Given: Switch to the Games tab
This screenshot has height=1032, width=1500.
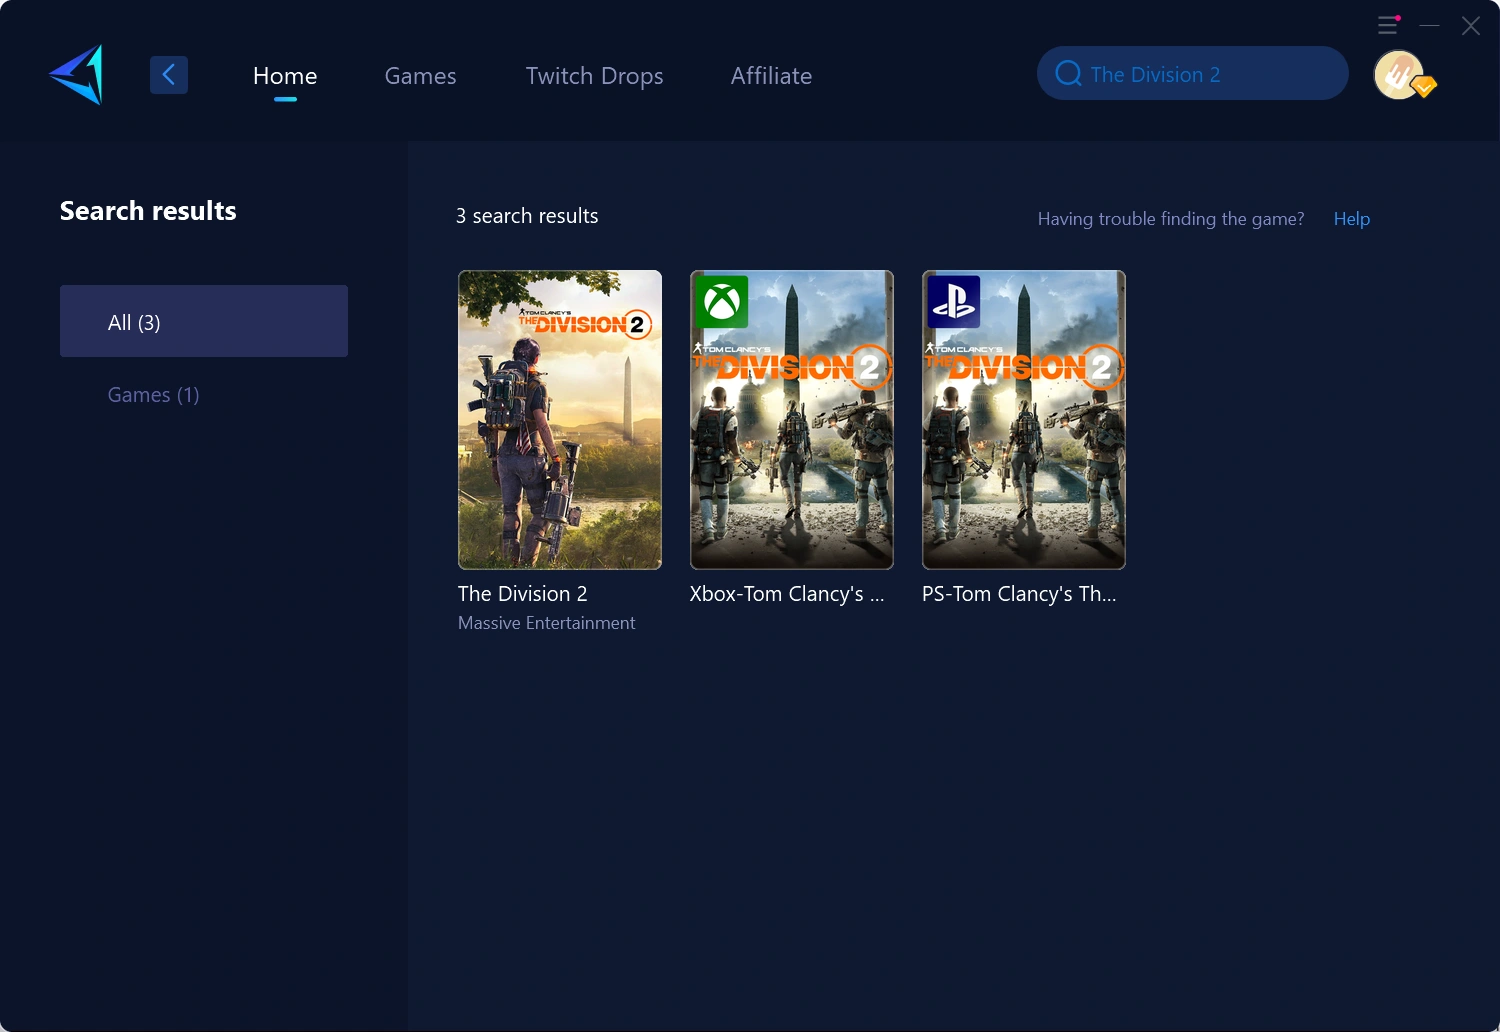Looking at the screenshot, I should [420, 75].
